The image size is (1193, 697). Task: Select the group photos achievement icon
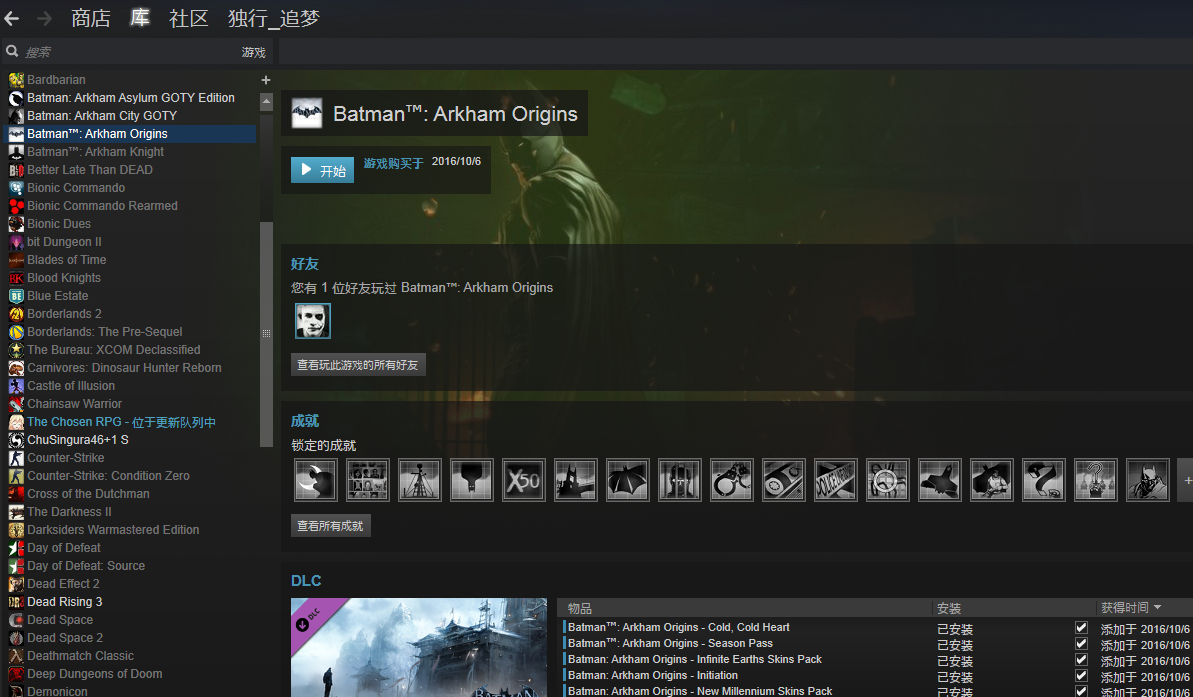tap(367, 480)
